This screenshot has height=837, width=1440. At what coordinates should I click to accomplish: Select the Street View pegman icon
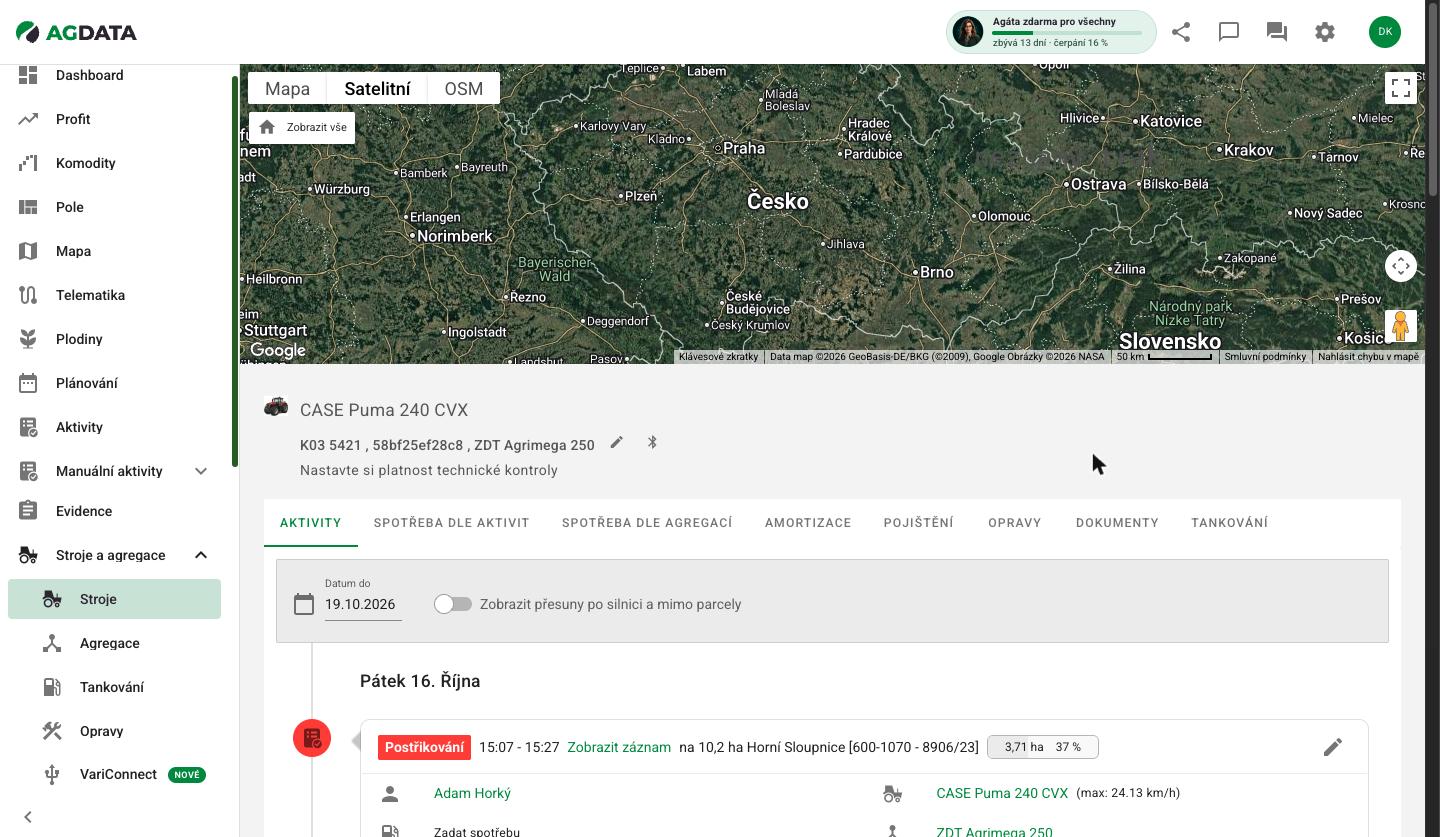tap(1401, 326)
